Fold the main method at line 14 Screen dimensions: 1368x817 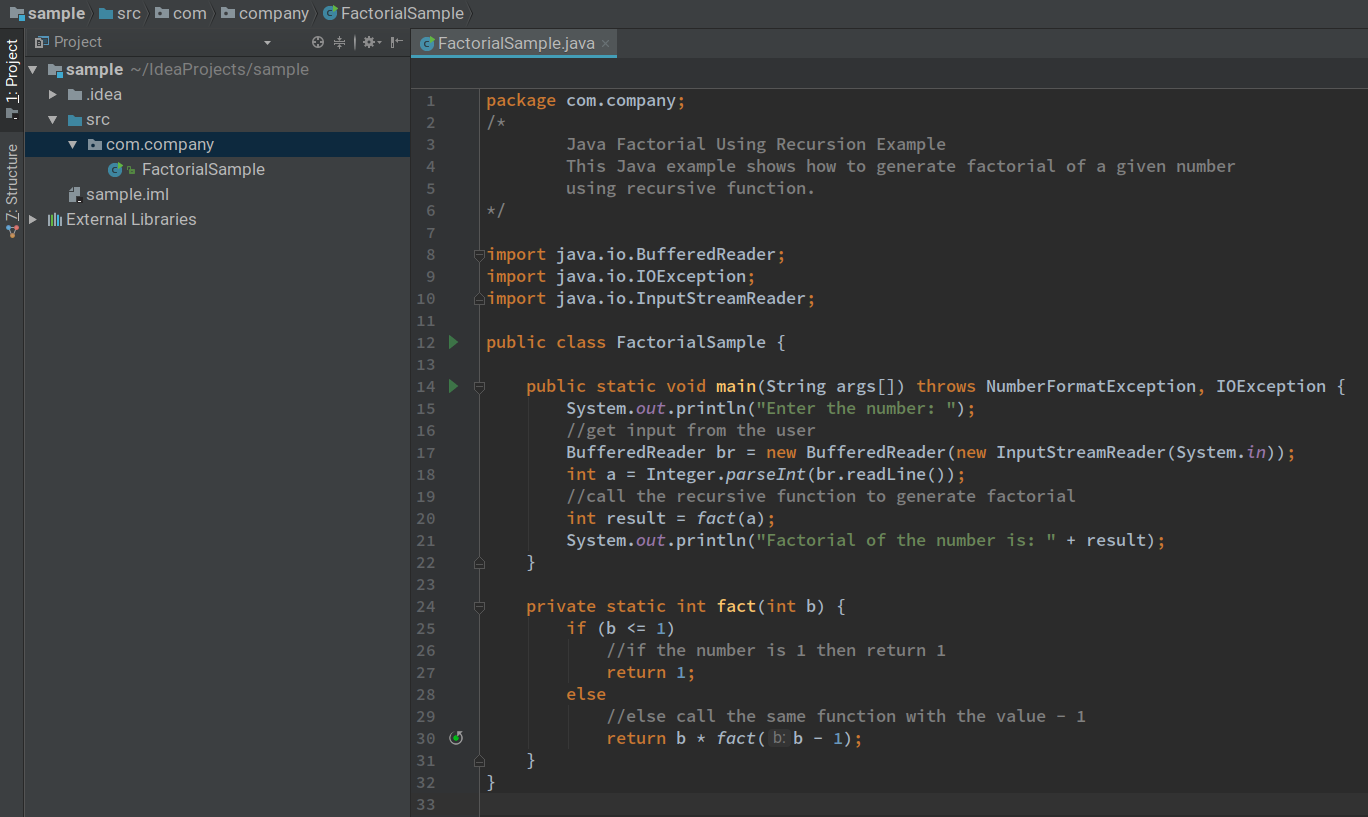click(x=479, y=386)
